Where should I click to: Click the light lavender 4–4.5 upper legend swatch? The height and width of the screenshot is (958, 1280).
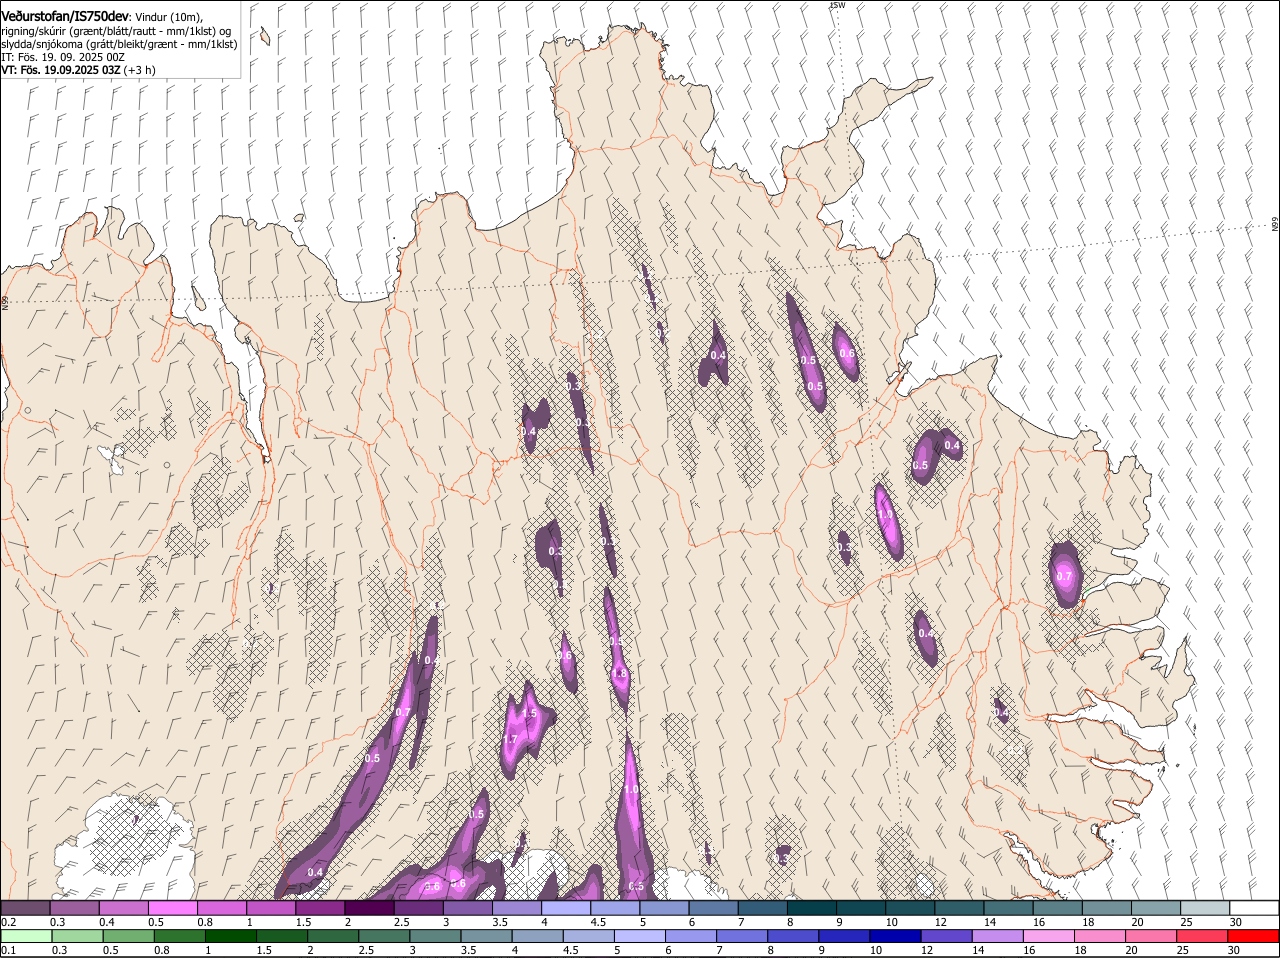(x=566, y=907)
